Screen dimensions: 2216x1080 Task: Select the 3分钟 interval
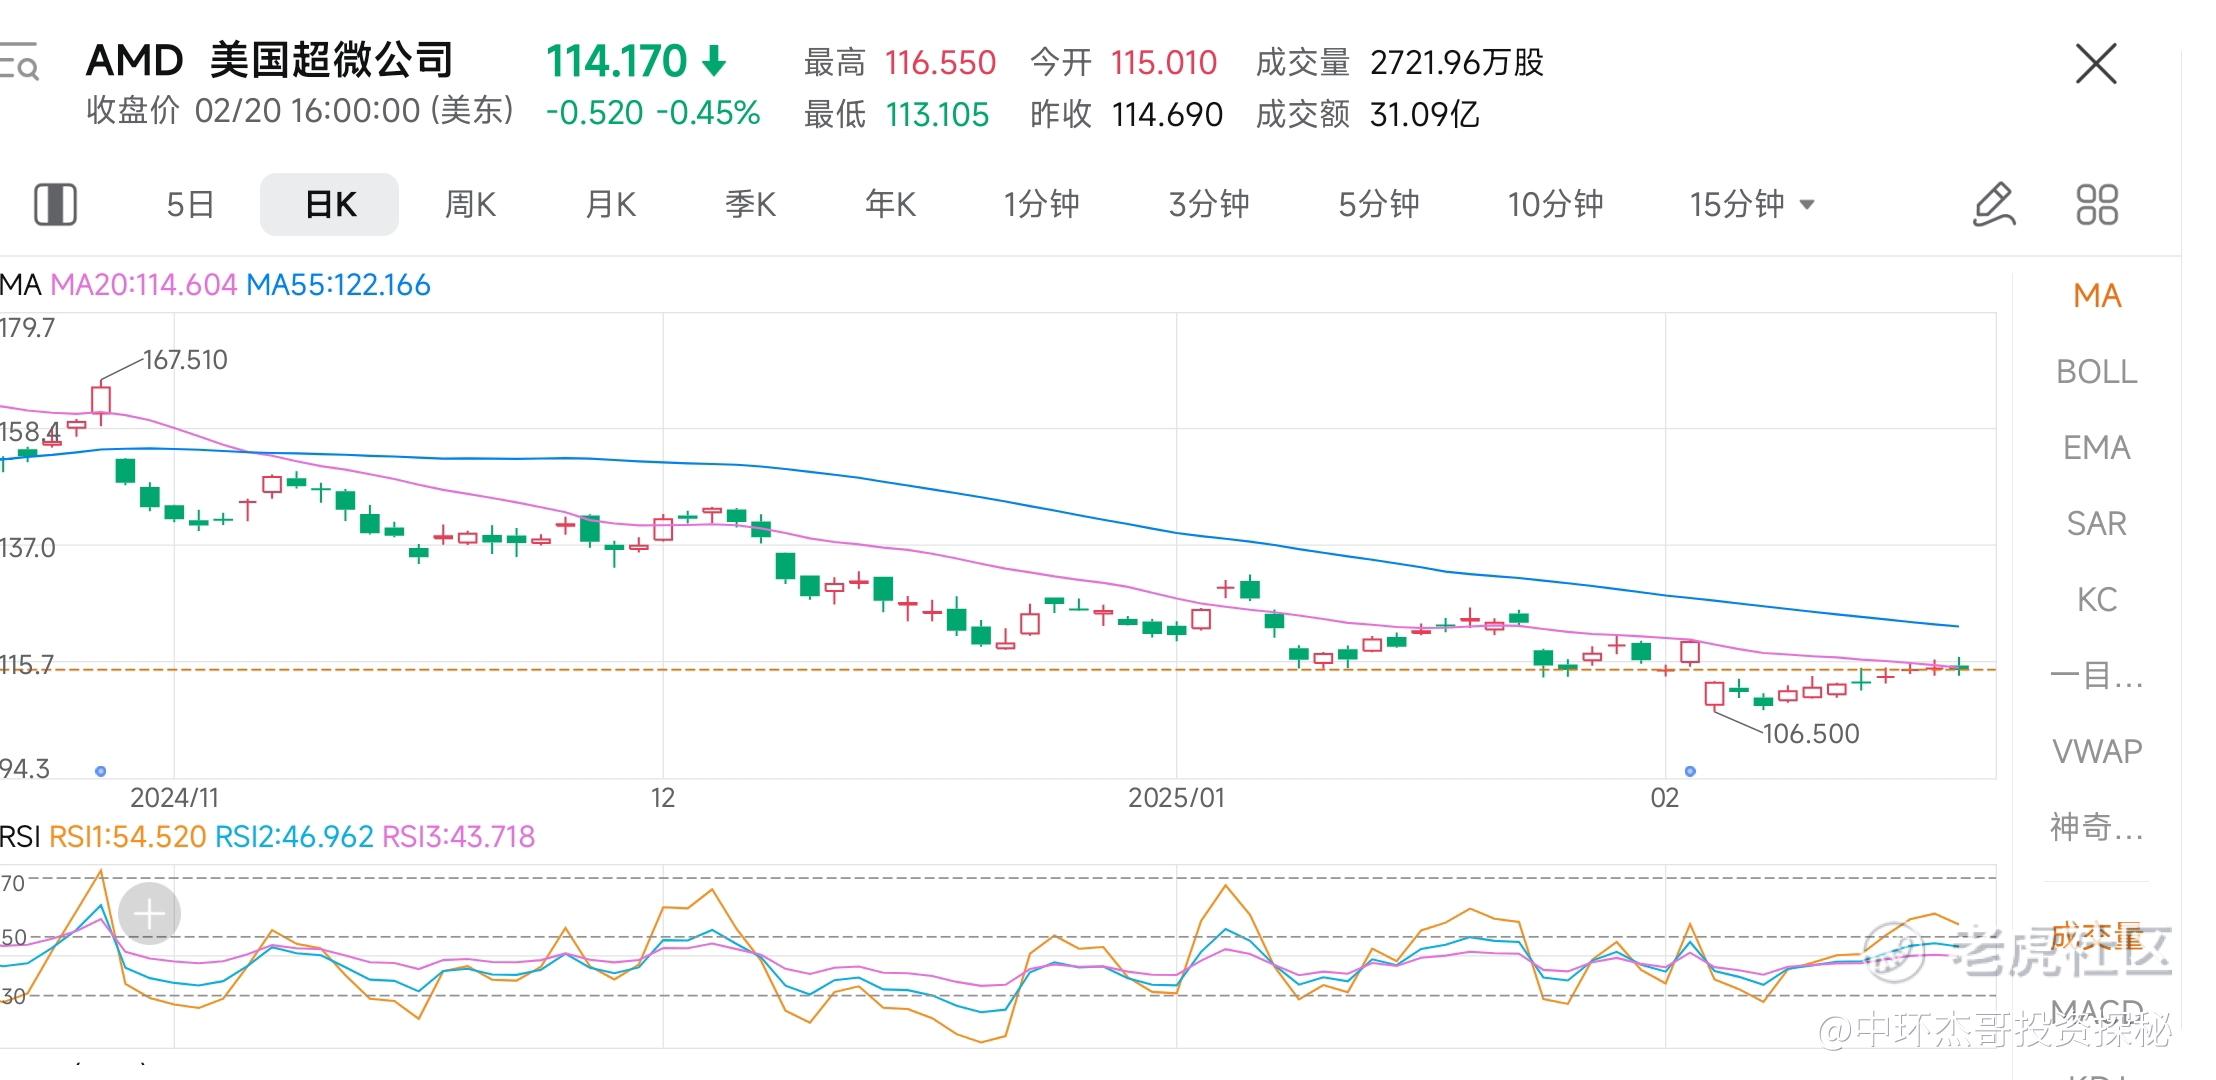point(1209,205)
